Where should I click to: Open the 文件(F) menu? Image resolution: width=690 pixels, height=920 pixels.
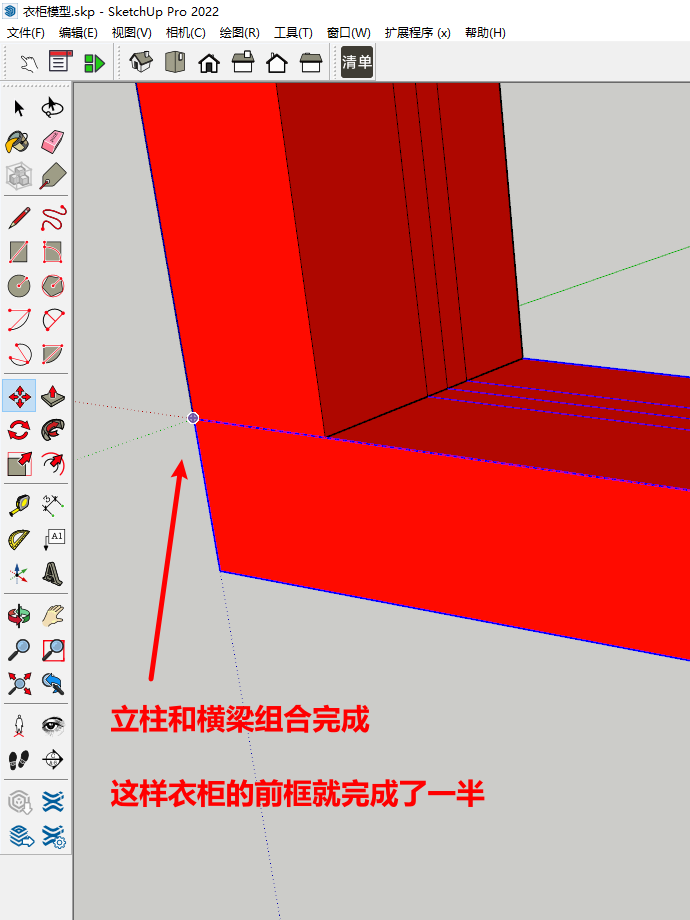(x=26, y=33)
